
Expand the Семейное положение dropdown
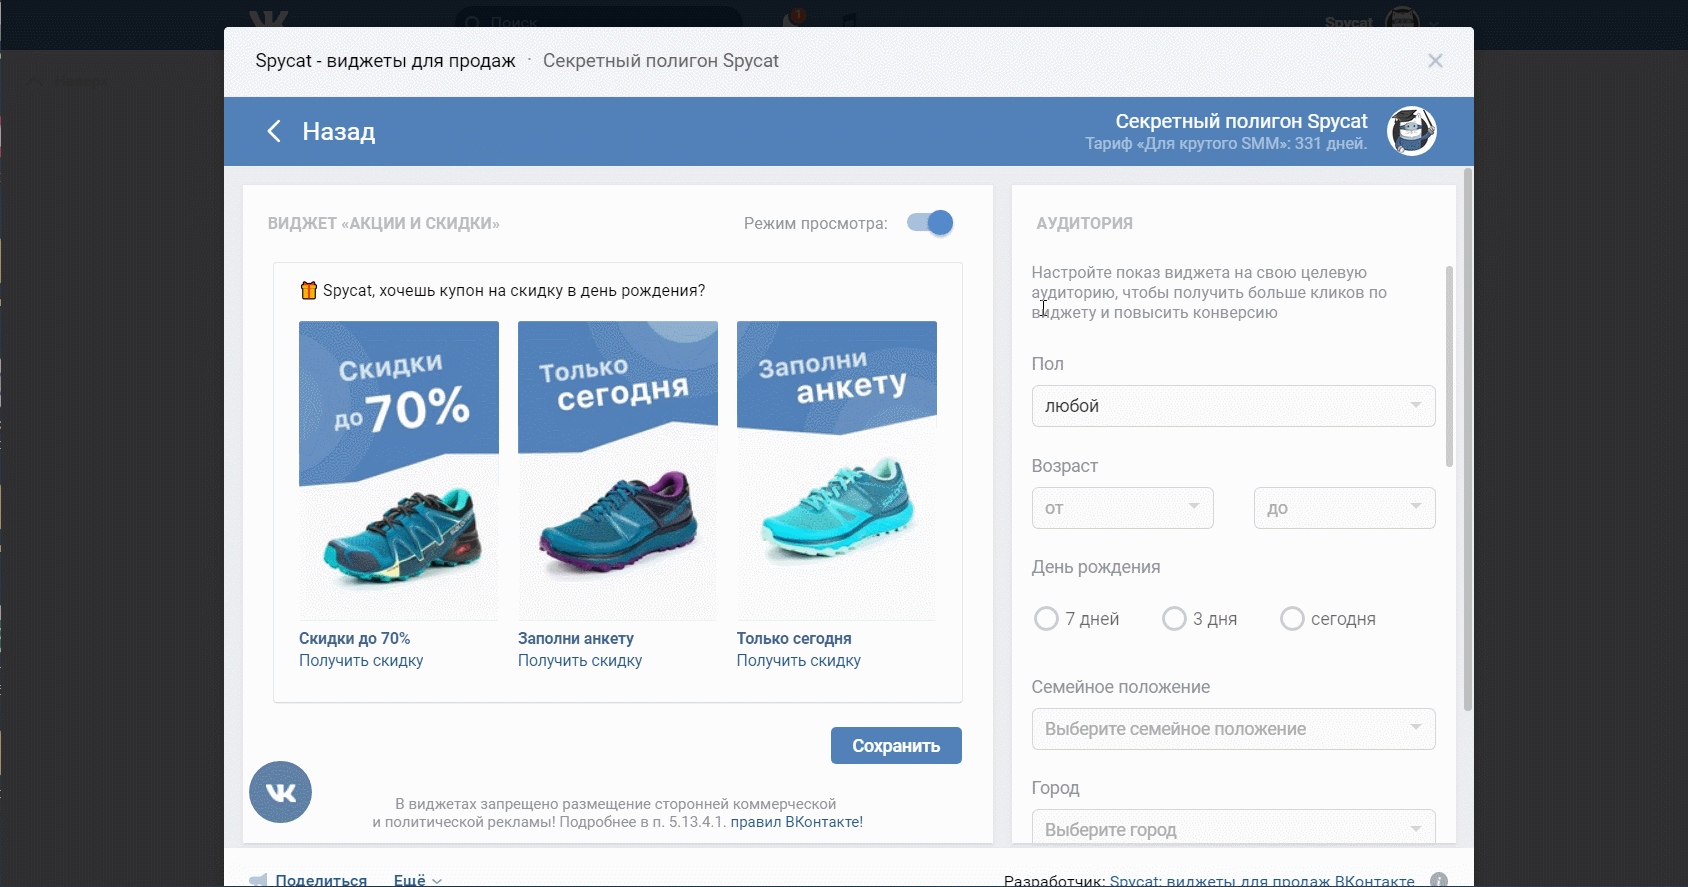[1233, 729]
